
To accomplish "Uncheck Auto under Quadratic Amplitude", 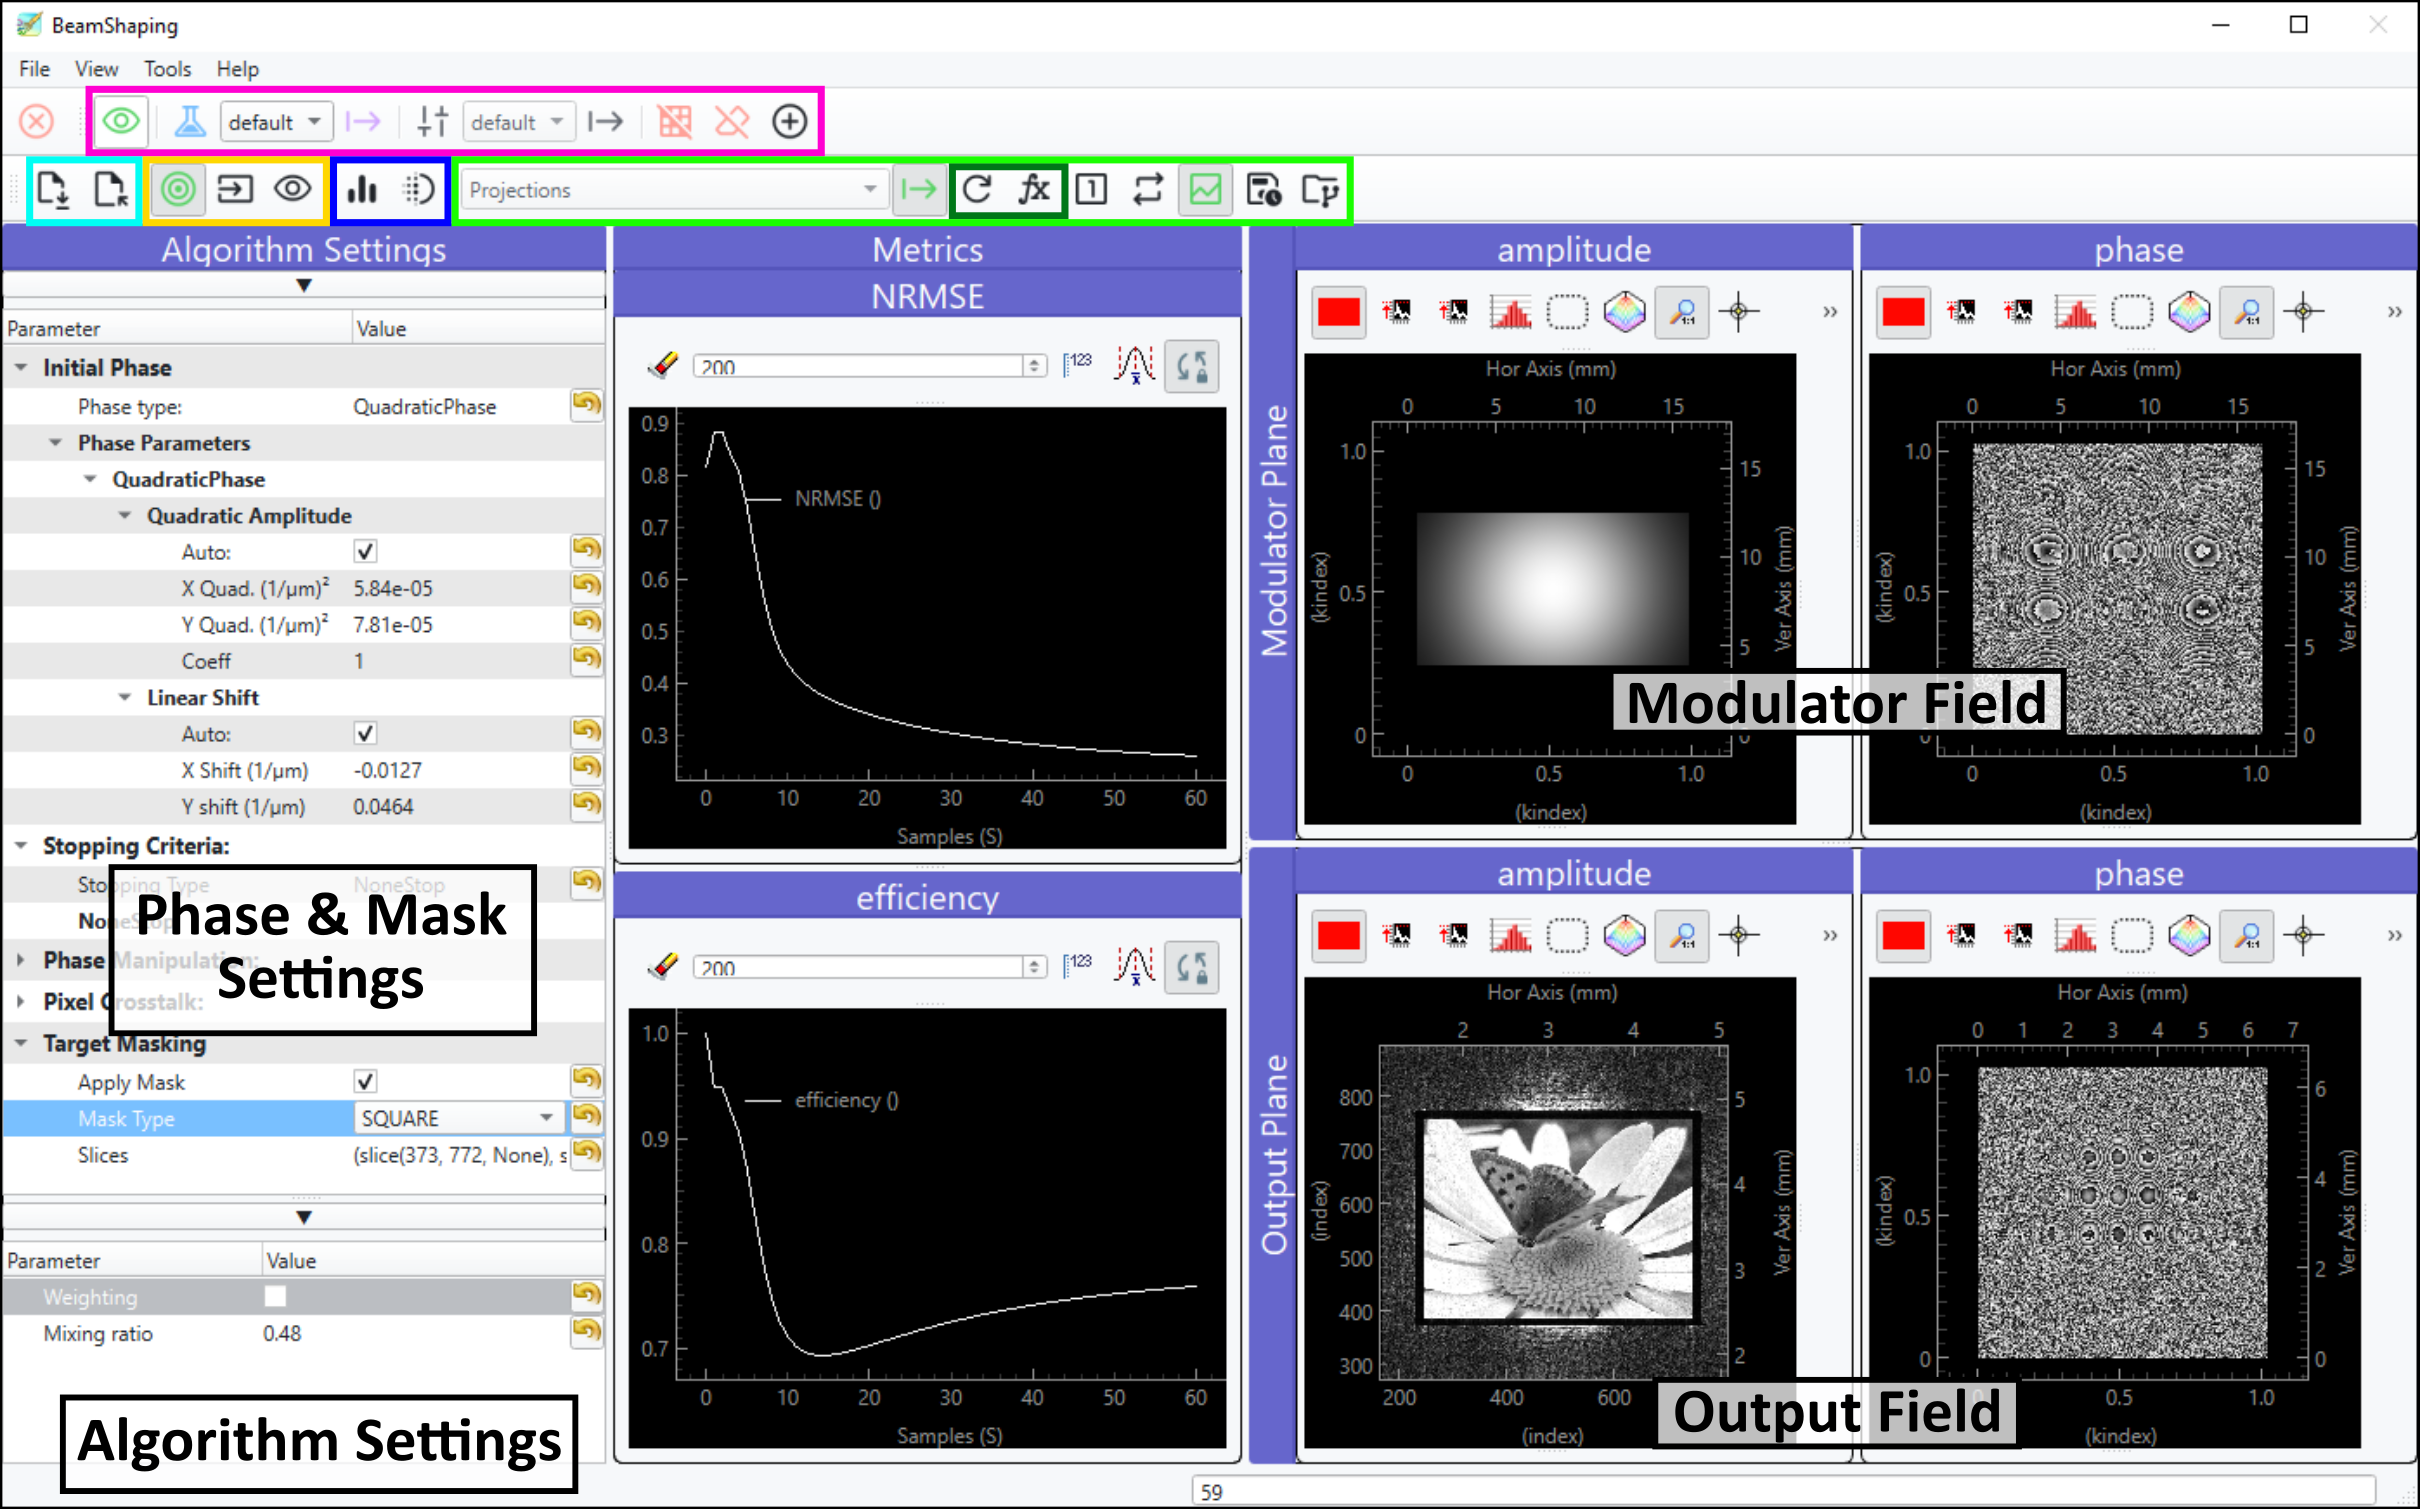I will [365, 552].
